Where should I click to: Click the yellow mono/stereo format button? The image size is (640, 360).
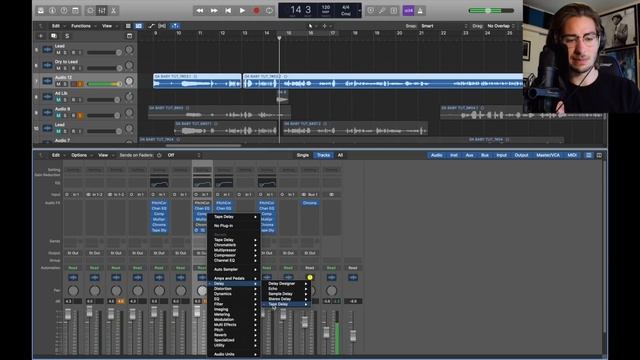tap(310, 278)
